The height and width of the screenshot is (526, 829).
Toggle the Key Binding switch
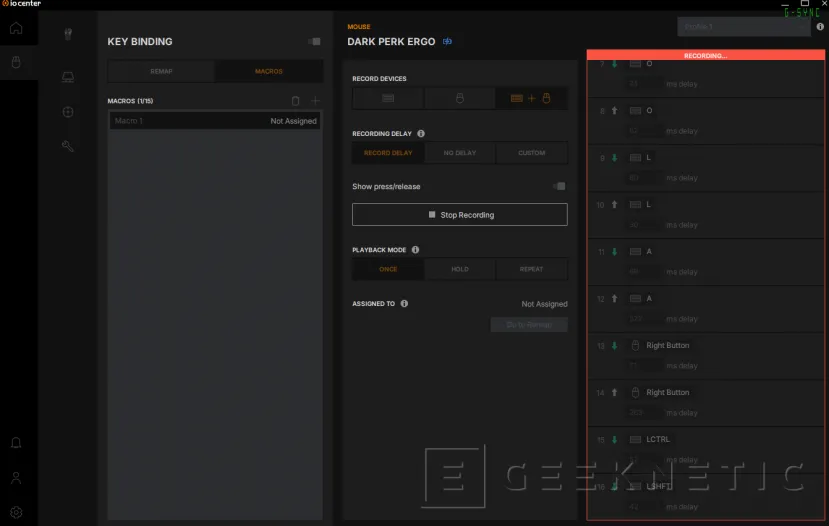pos(314,42)
